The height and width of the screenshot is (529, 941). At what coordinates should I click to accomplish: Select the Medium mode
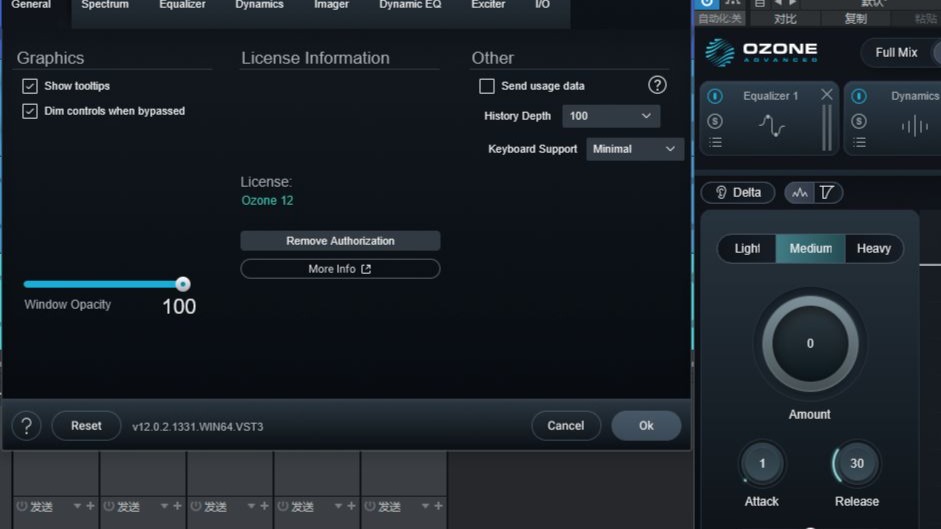coord(810,249)
